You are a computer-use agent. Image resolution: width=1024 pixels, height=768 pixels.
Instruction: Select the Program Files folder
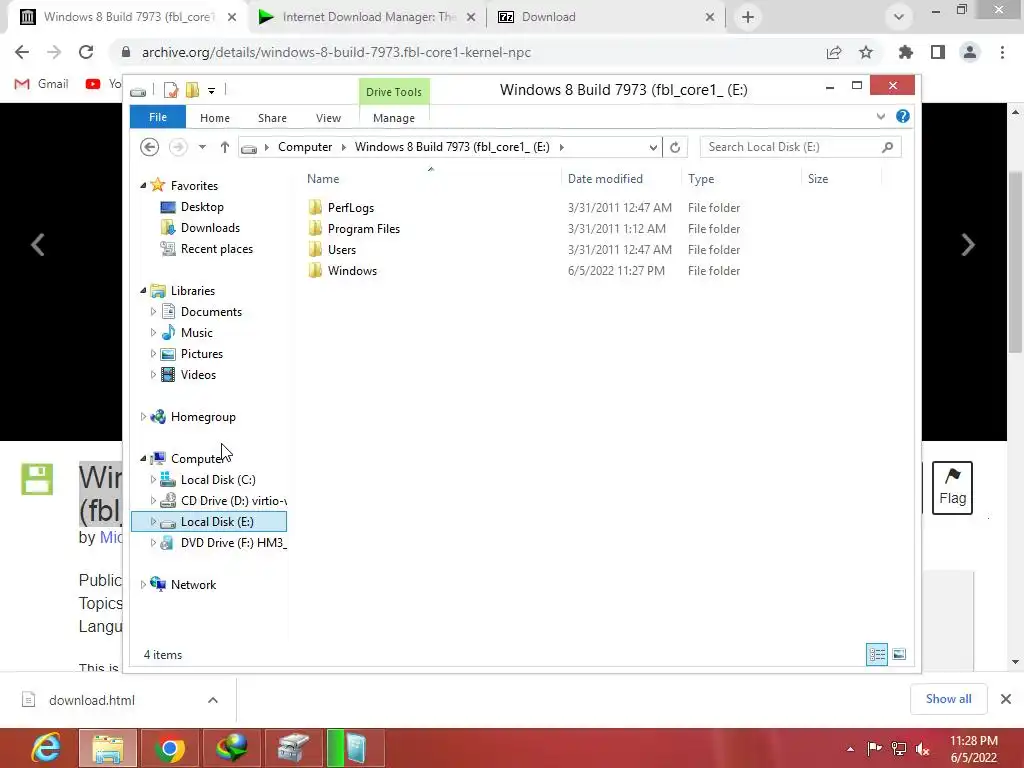[364, 229]
